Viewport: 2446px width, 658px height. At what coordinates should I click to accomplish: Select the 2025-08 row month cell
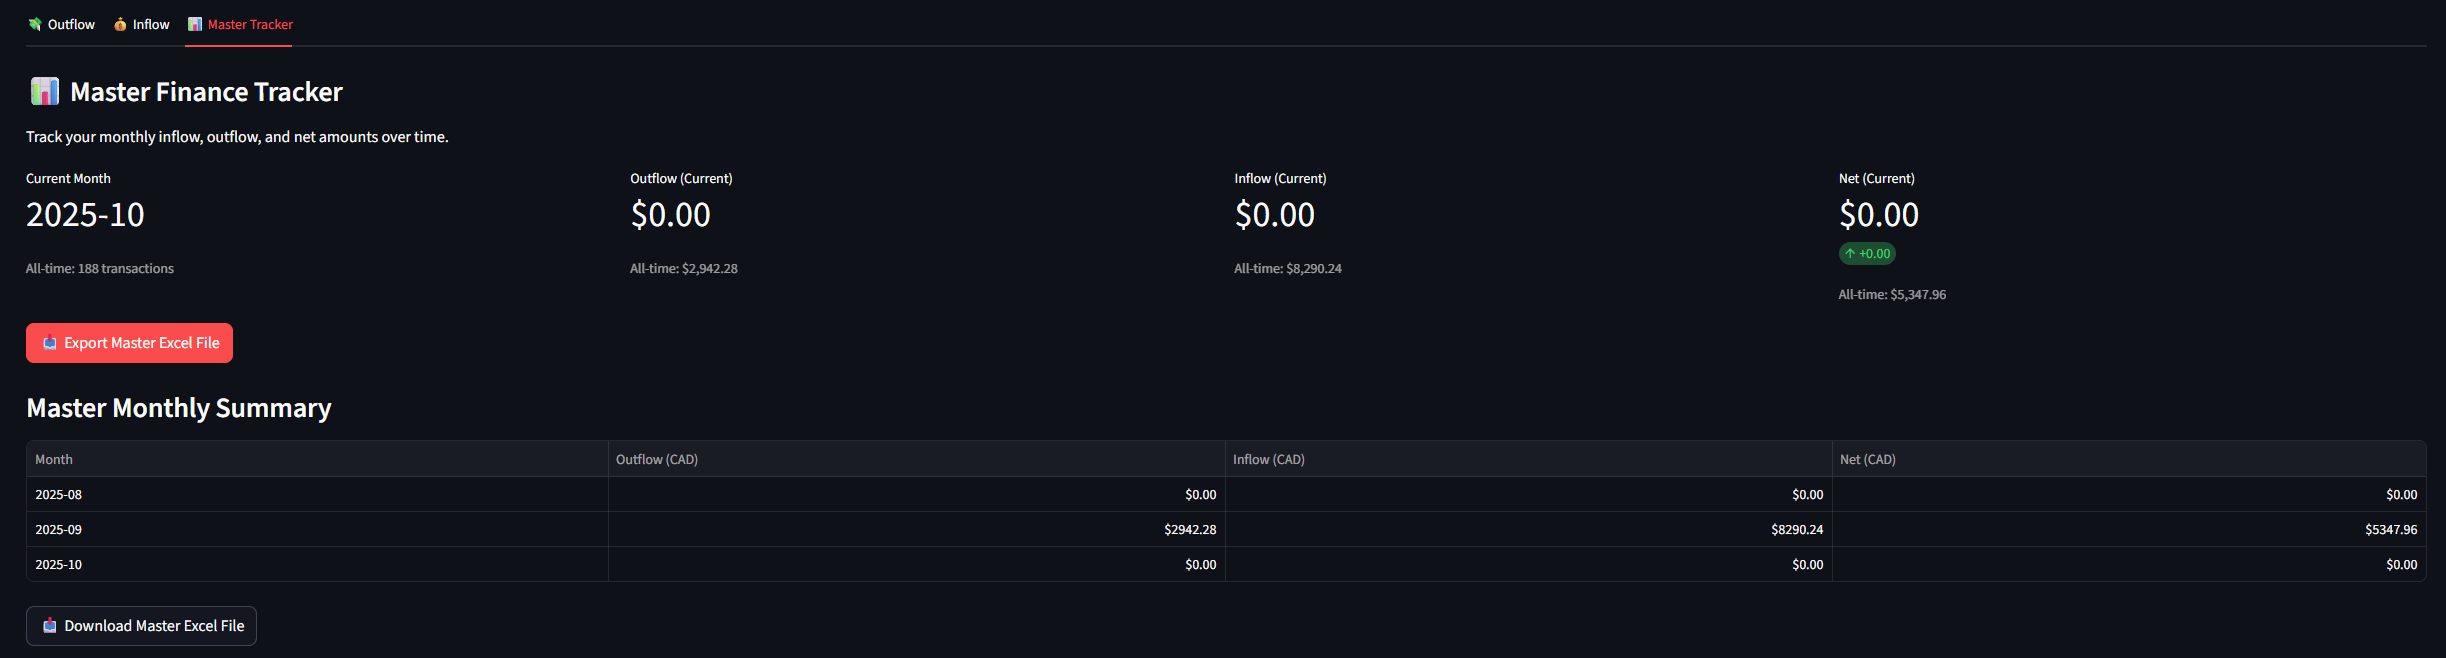[59, 494]
